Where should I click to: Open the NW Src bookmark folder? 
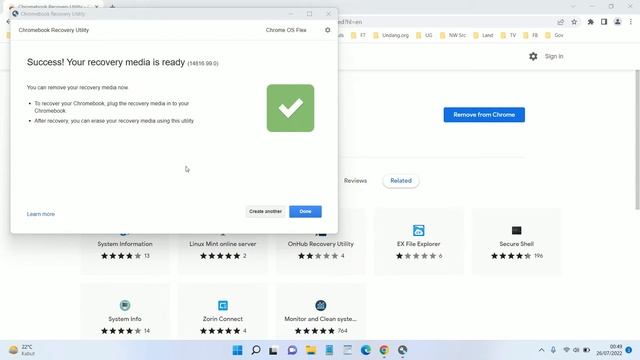tap(453, 36)
